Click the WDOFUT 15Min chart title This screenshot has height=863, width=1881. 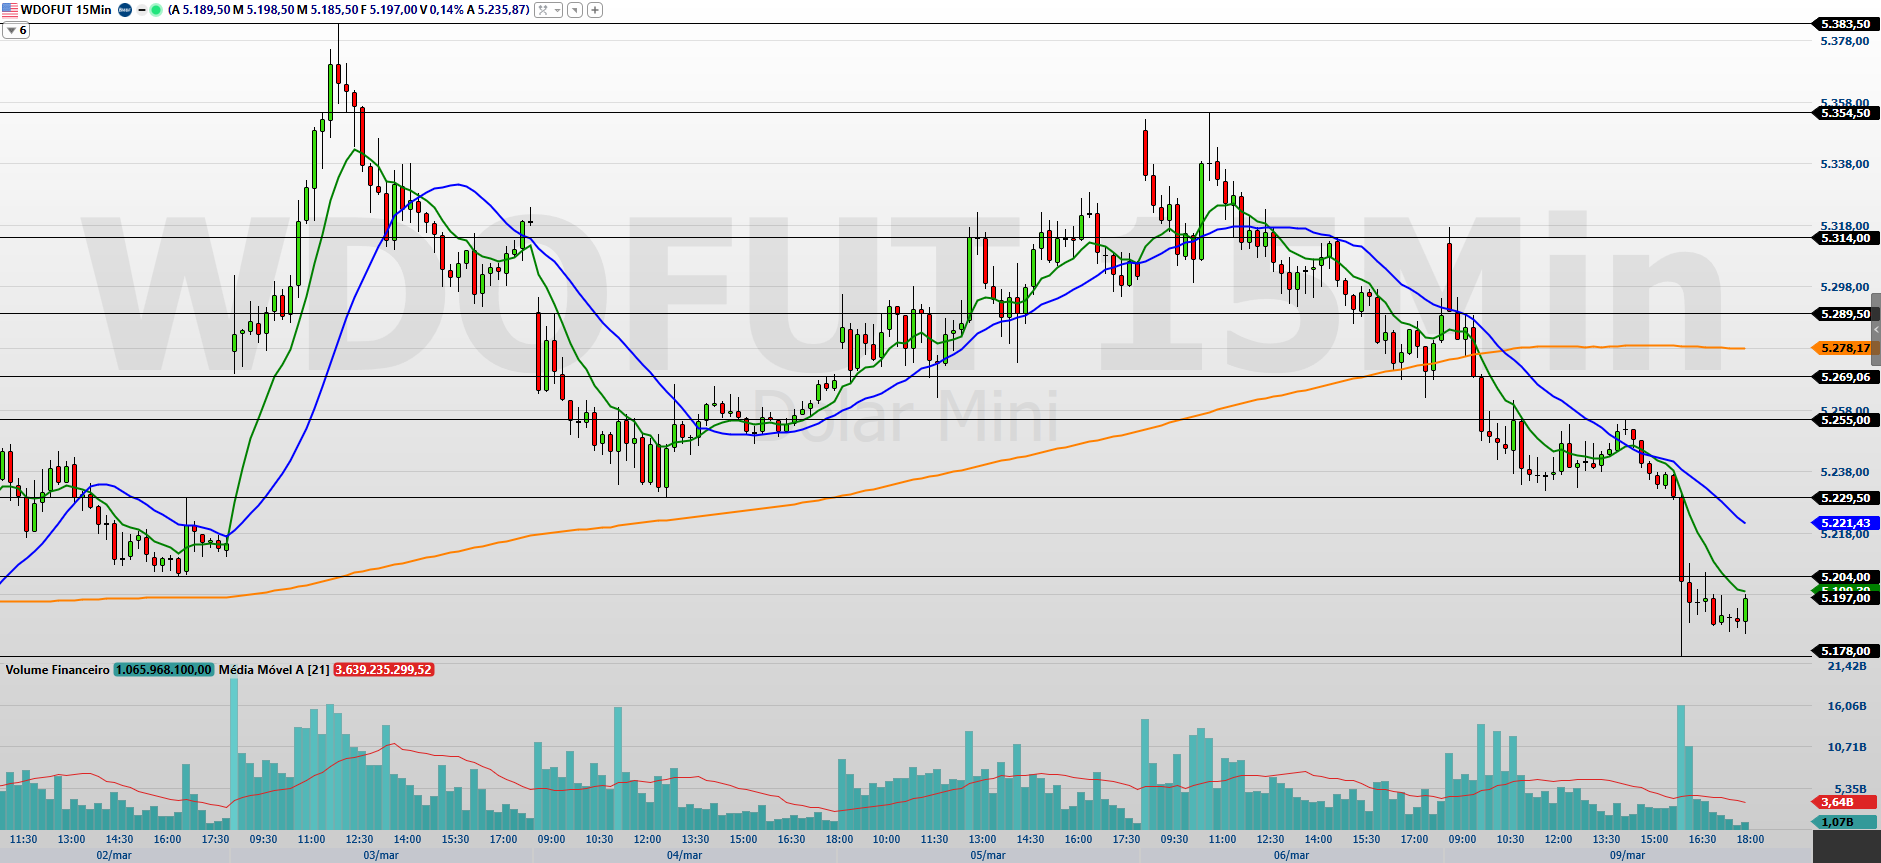pyautogui.click(x=66, y=10)
